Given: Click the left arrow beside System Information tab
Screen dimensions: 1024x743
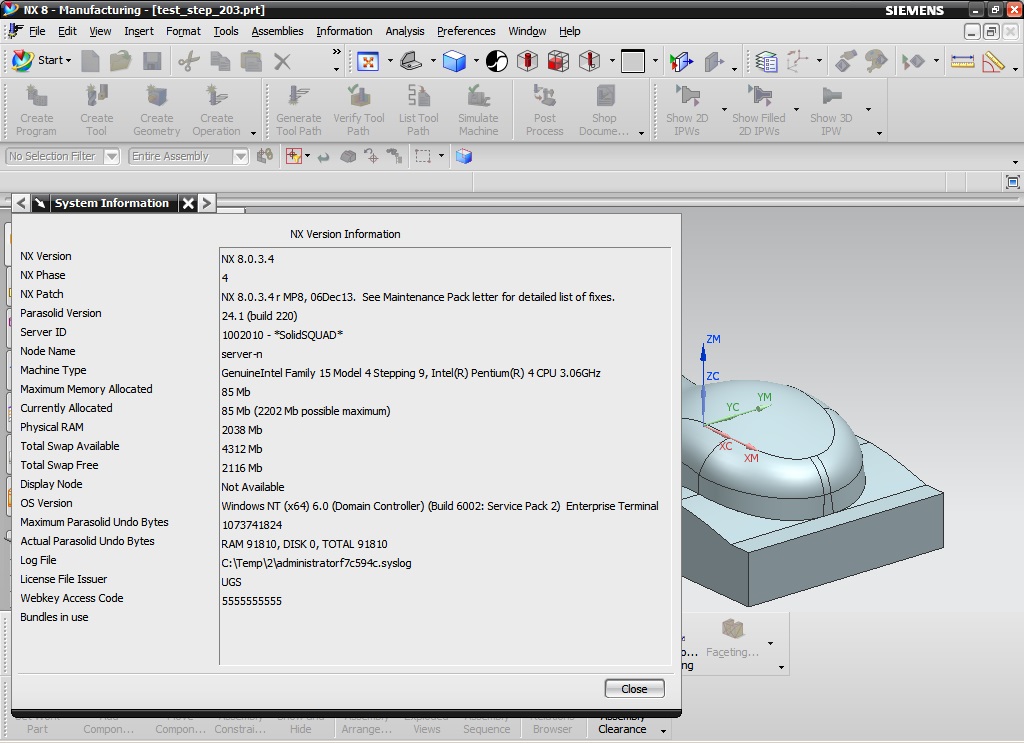Looking at the screenshot, I should [21, 203].
